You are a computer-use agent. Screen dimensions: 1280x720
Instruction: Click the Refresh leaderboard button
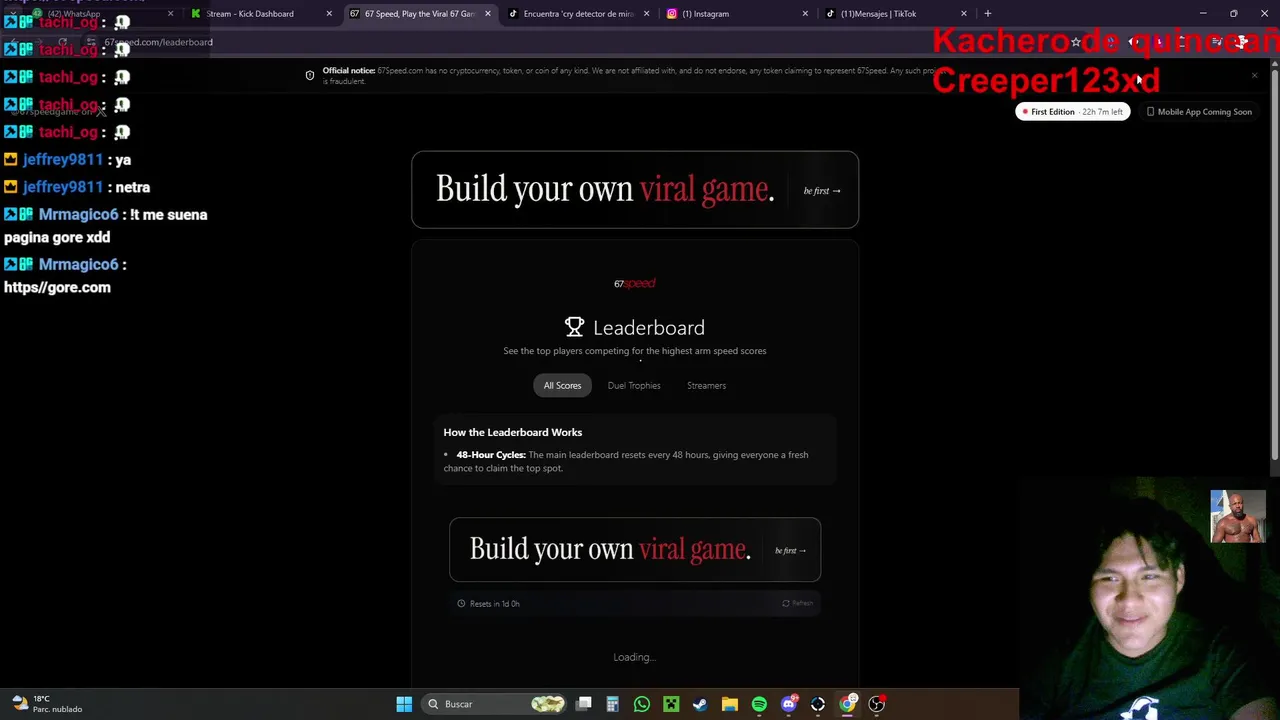point(797,603)
